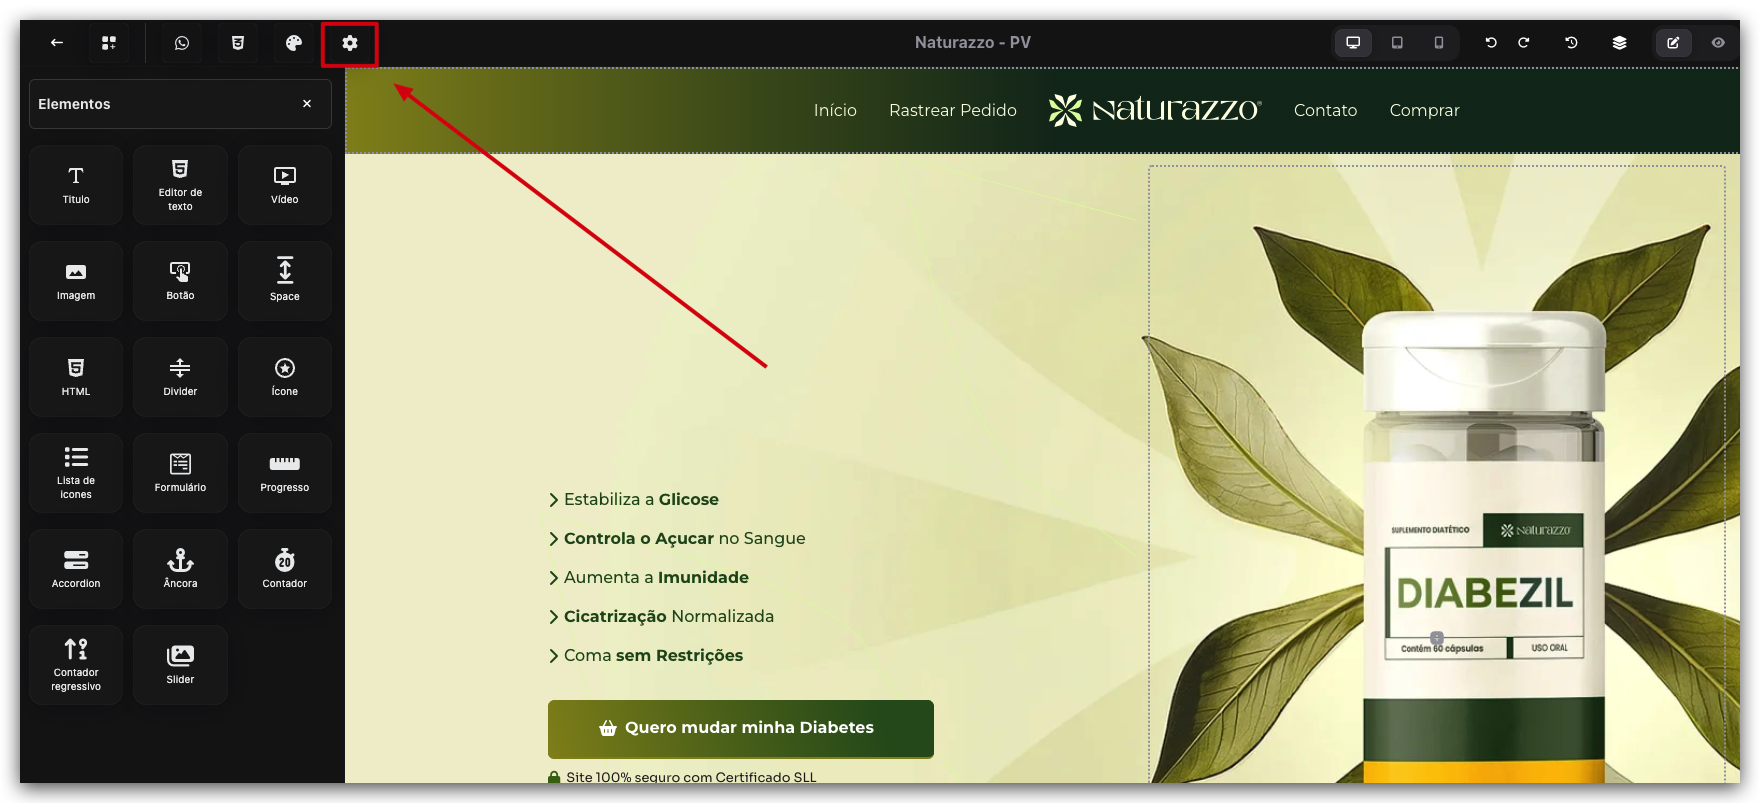The image size is (1760, 803).
Task: Select the Aumenta a Imunidade list item
Action: click(649, 577)
